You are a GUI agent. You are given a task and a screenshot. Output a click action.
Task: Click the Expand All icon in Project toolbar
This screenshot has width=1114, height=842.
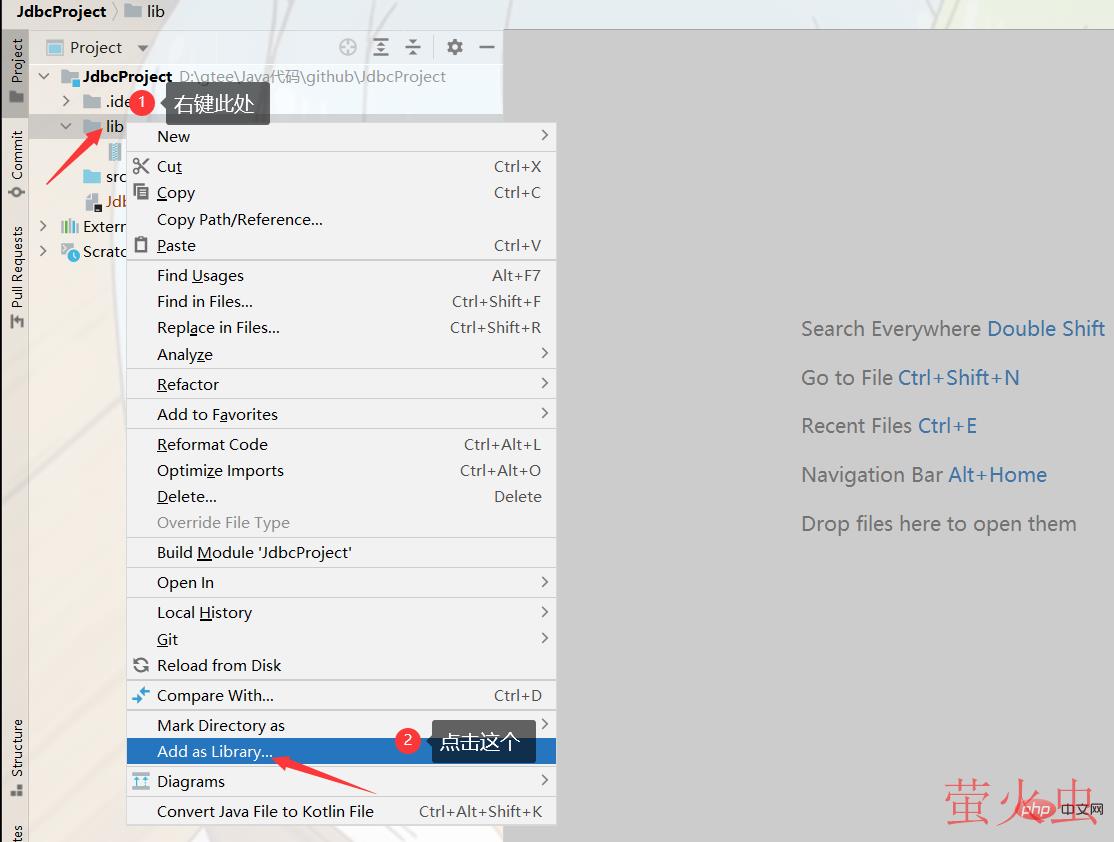(x=381, y=47)
